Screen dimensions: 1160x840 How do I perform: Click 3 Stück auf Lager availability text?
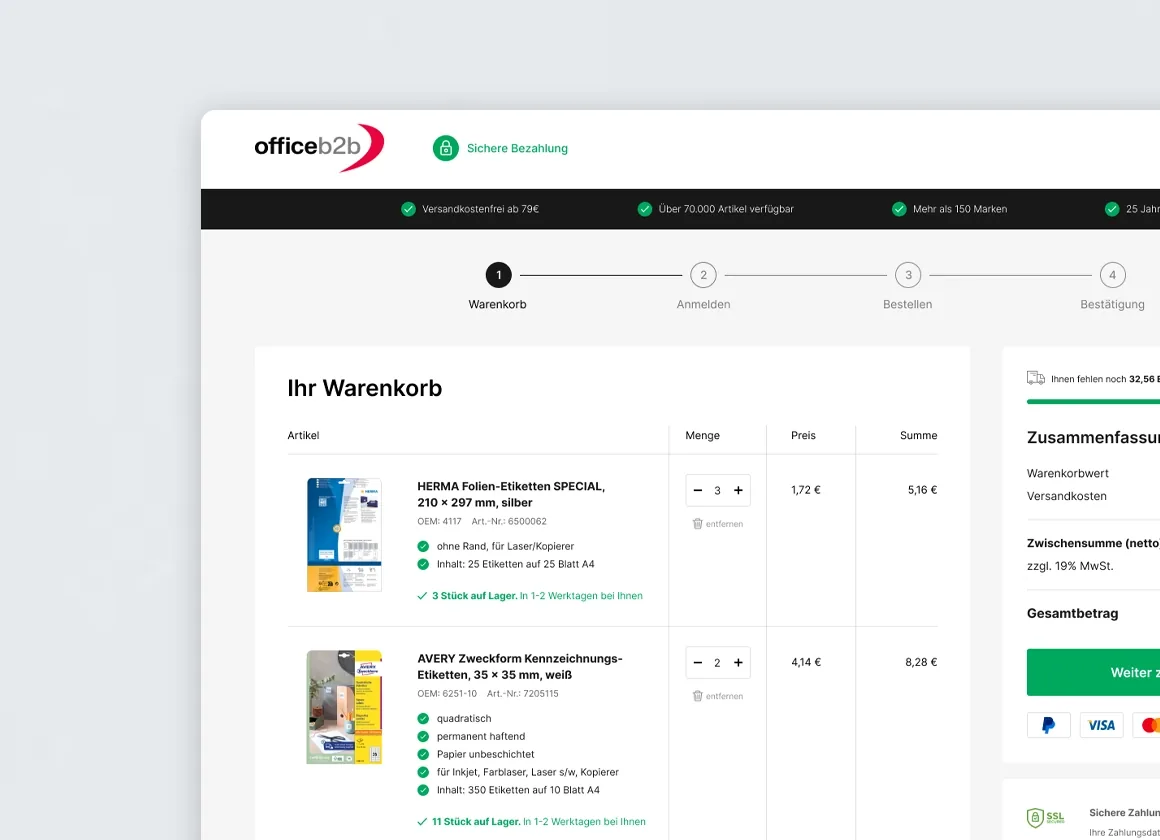pyautogui.click(x=474, y=596)
